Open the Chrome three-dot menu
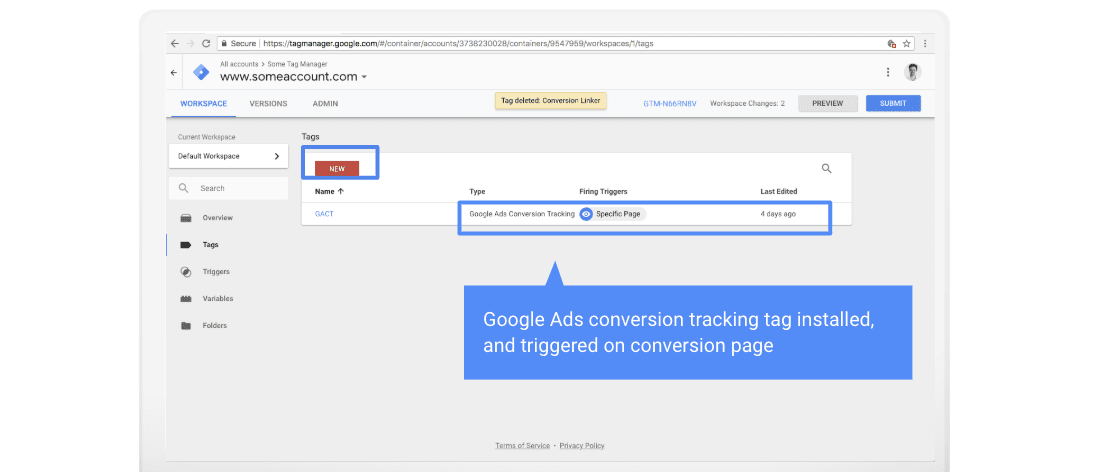Viewport: 1114px width, 472px height. tap(925, 43)
